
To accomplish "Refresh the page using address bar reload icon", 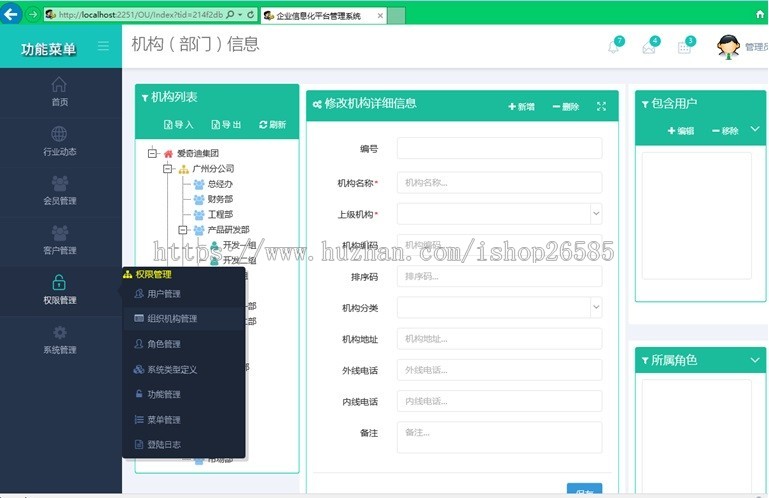I will click(x=251, y=15).
